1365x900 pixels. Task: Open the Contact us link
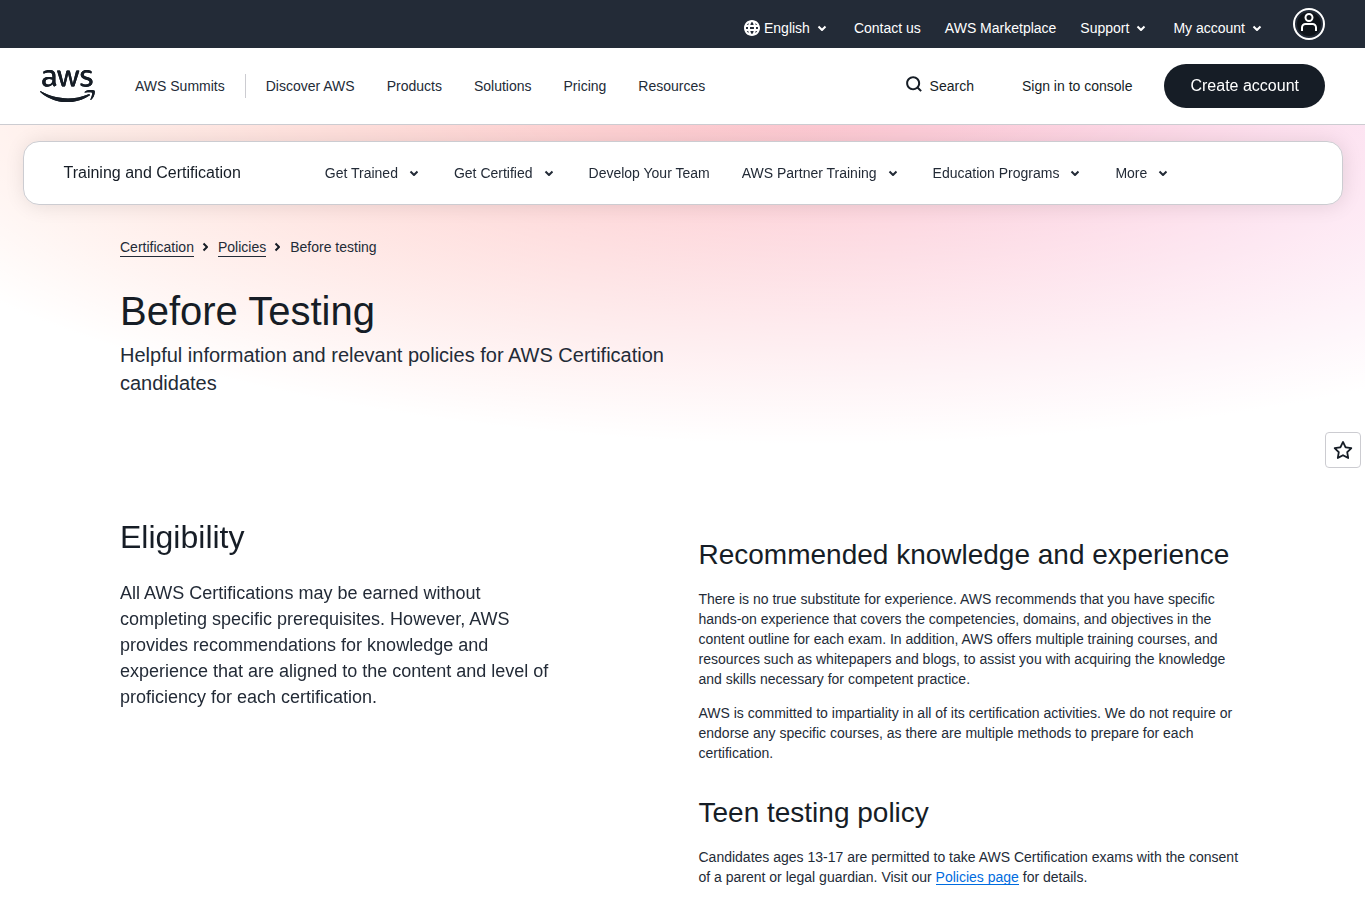(x=887, y=28)
